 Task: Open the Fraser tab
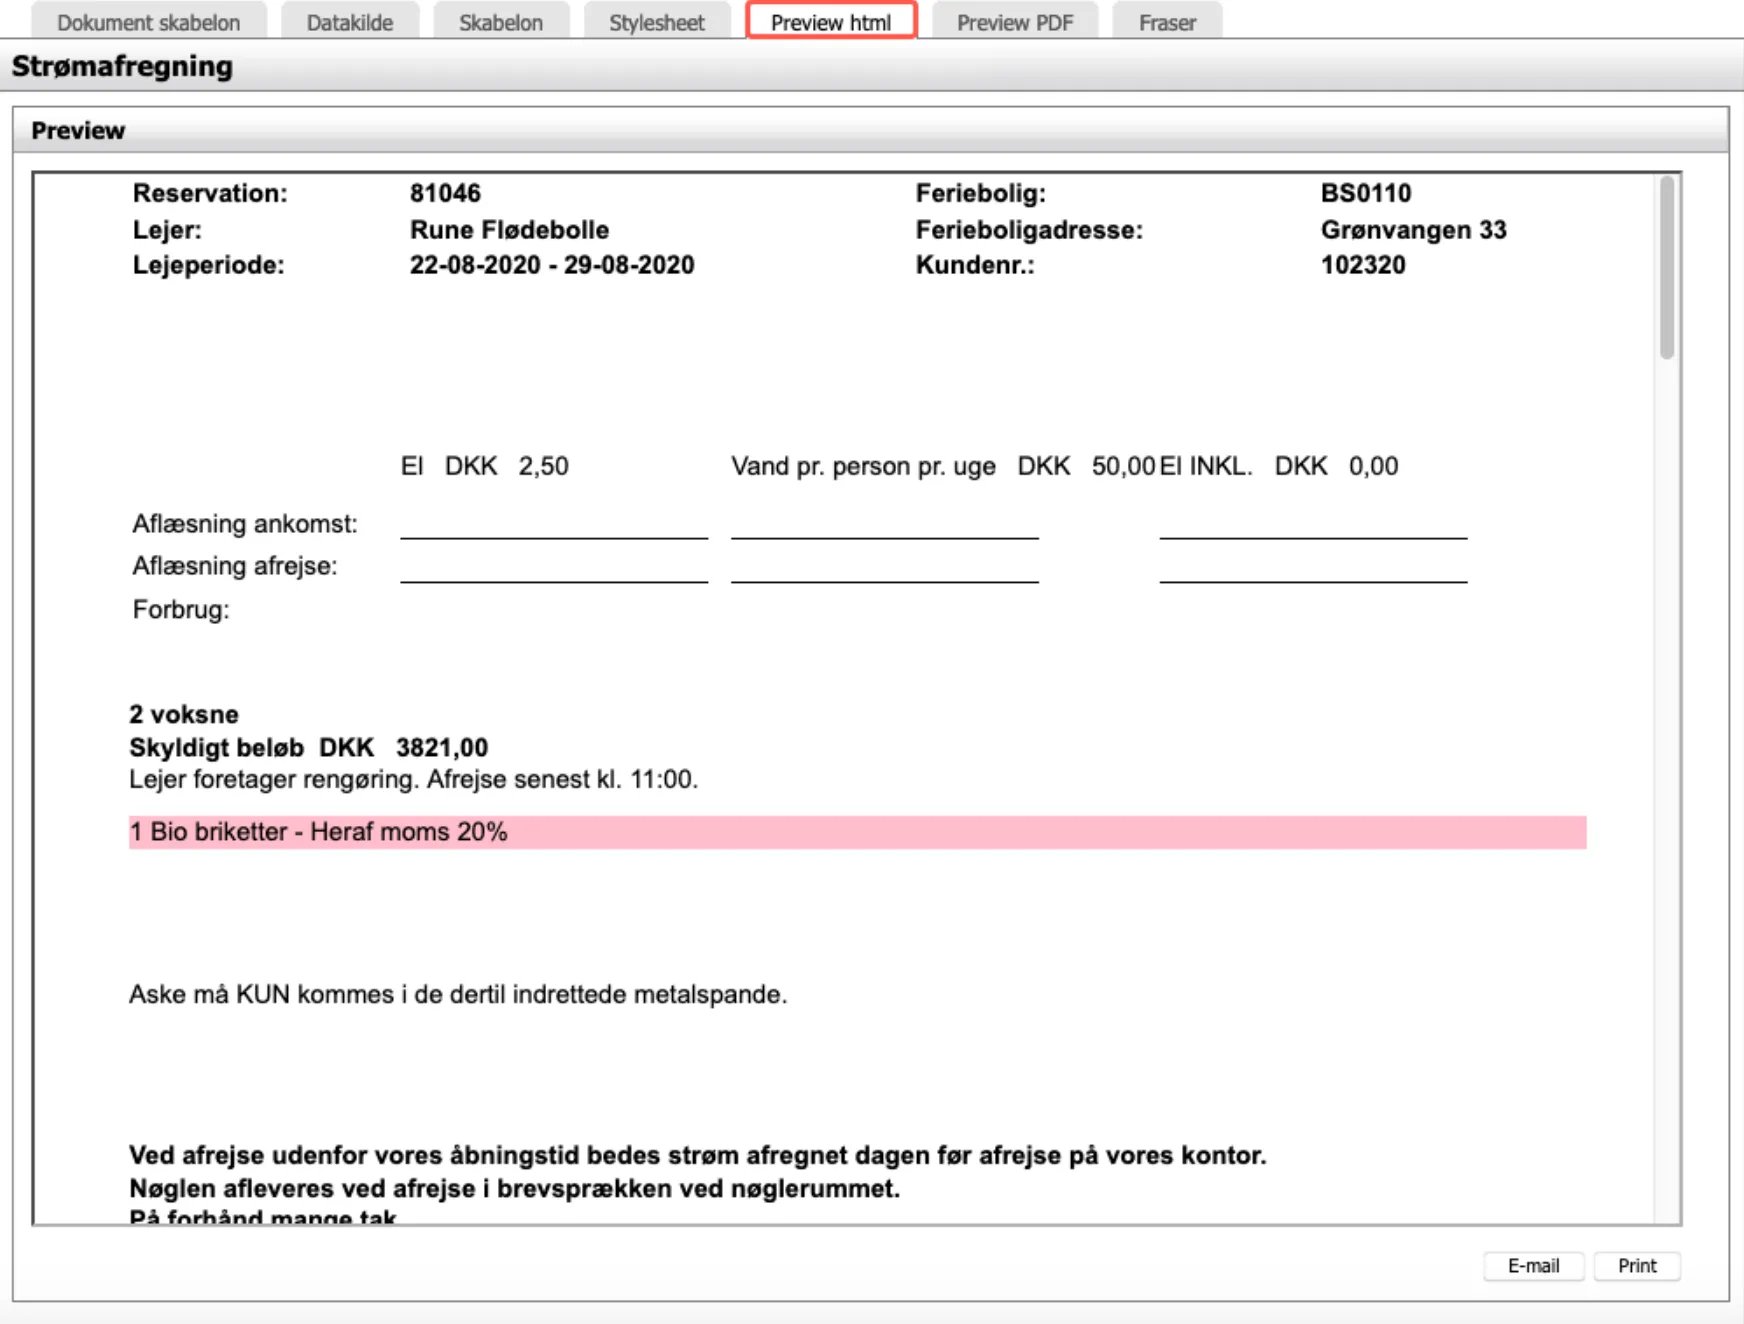click(1166, 22)
